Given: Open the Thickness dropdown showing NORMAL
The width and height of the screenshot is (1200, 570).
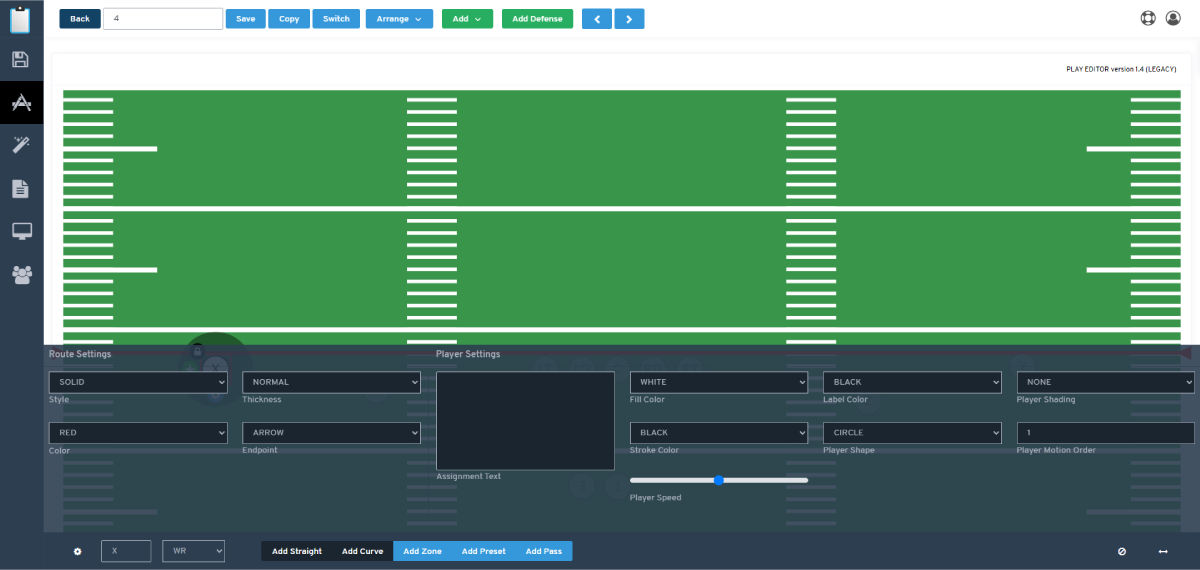Looking at the screenshot, I should point(331,382).
